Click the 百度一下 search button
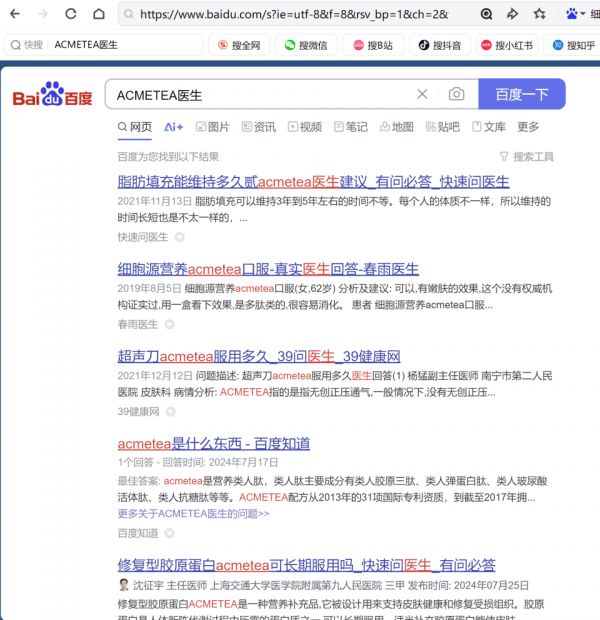The height and width of the screenshot is (620, 600). [522, 94]
